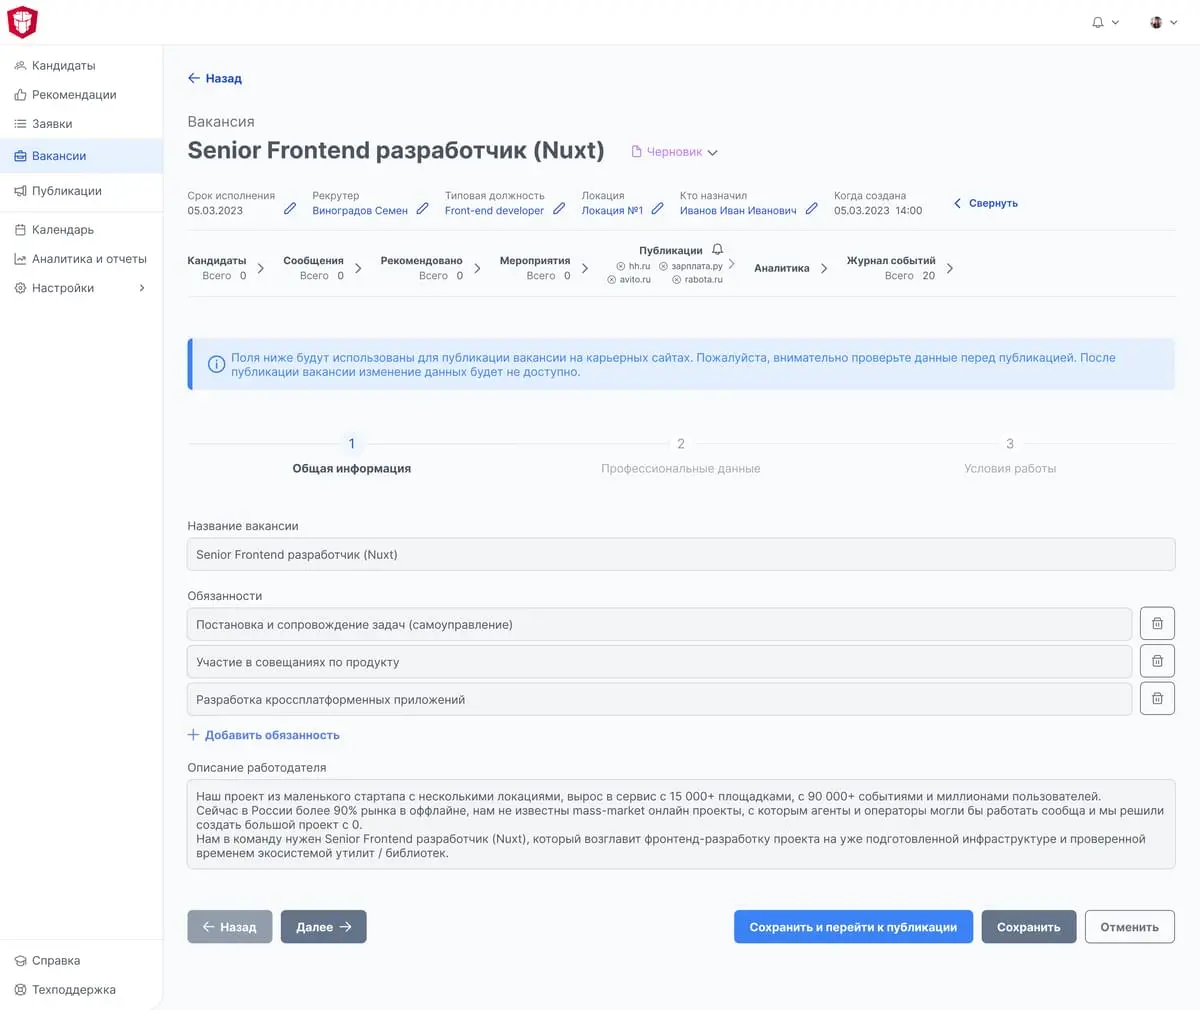Click Сохранить и перейти к публикации button
The width and height of the screenshot is (1200, 1010).
852,927
